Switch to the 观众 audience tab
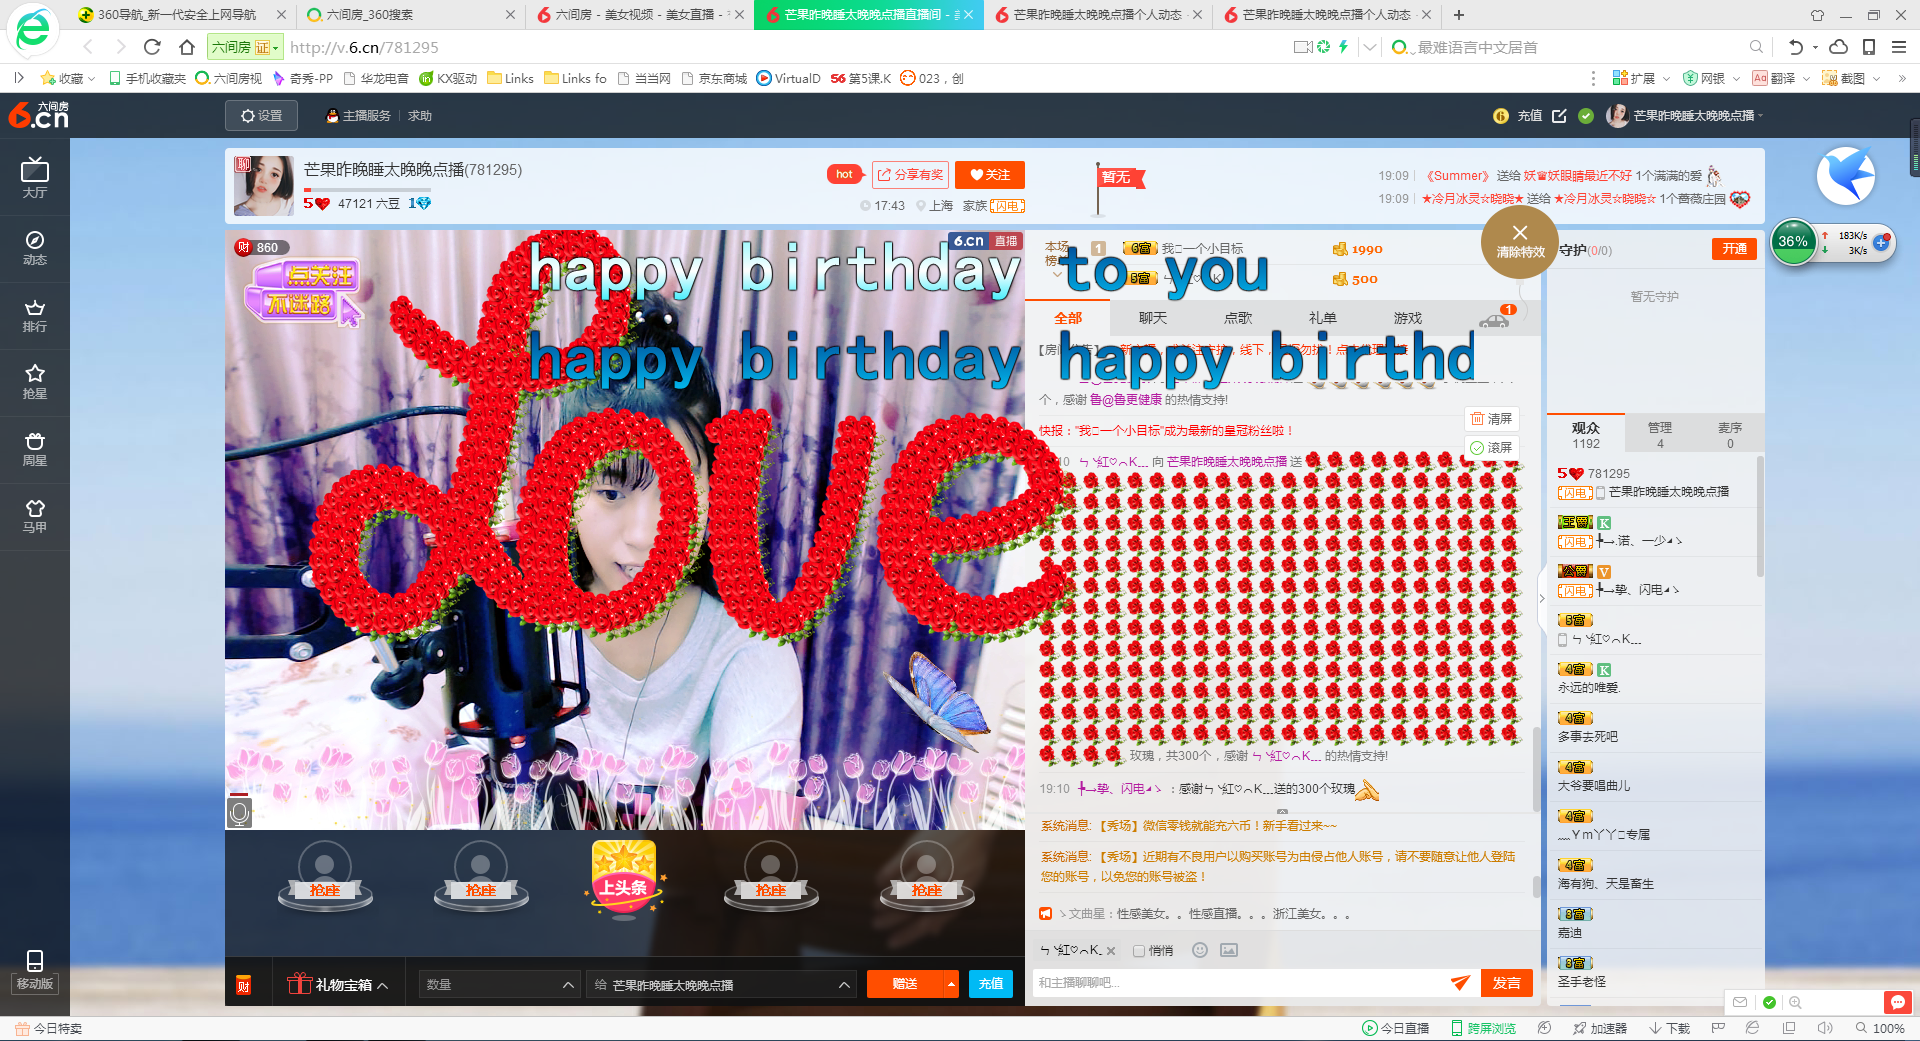This screenshot has height=1041, width=1920. click(1586, 434)
